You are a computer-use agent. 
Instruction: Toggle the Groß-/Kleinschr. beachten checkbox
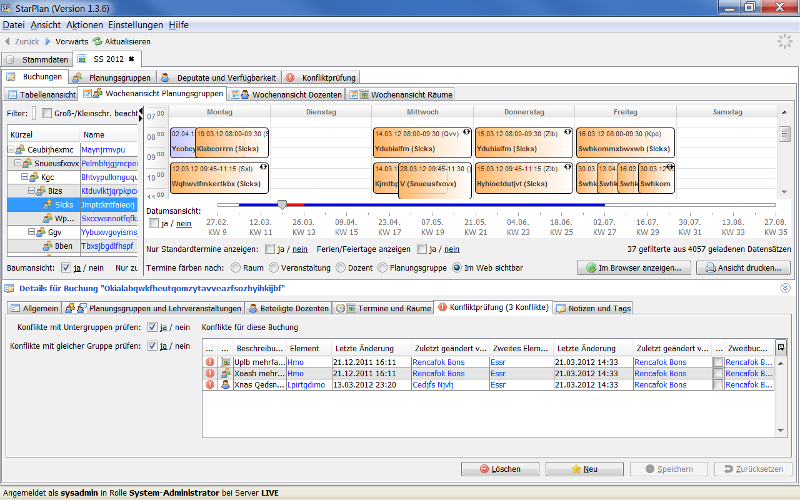47,113
